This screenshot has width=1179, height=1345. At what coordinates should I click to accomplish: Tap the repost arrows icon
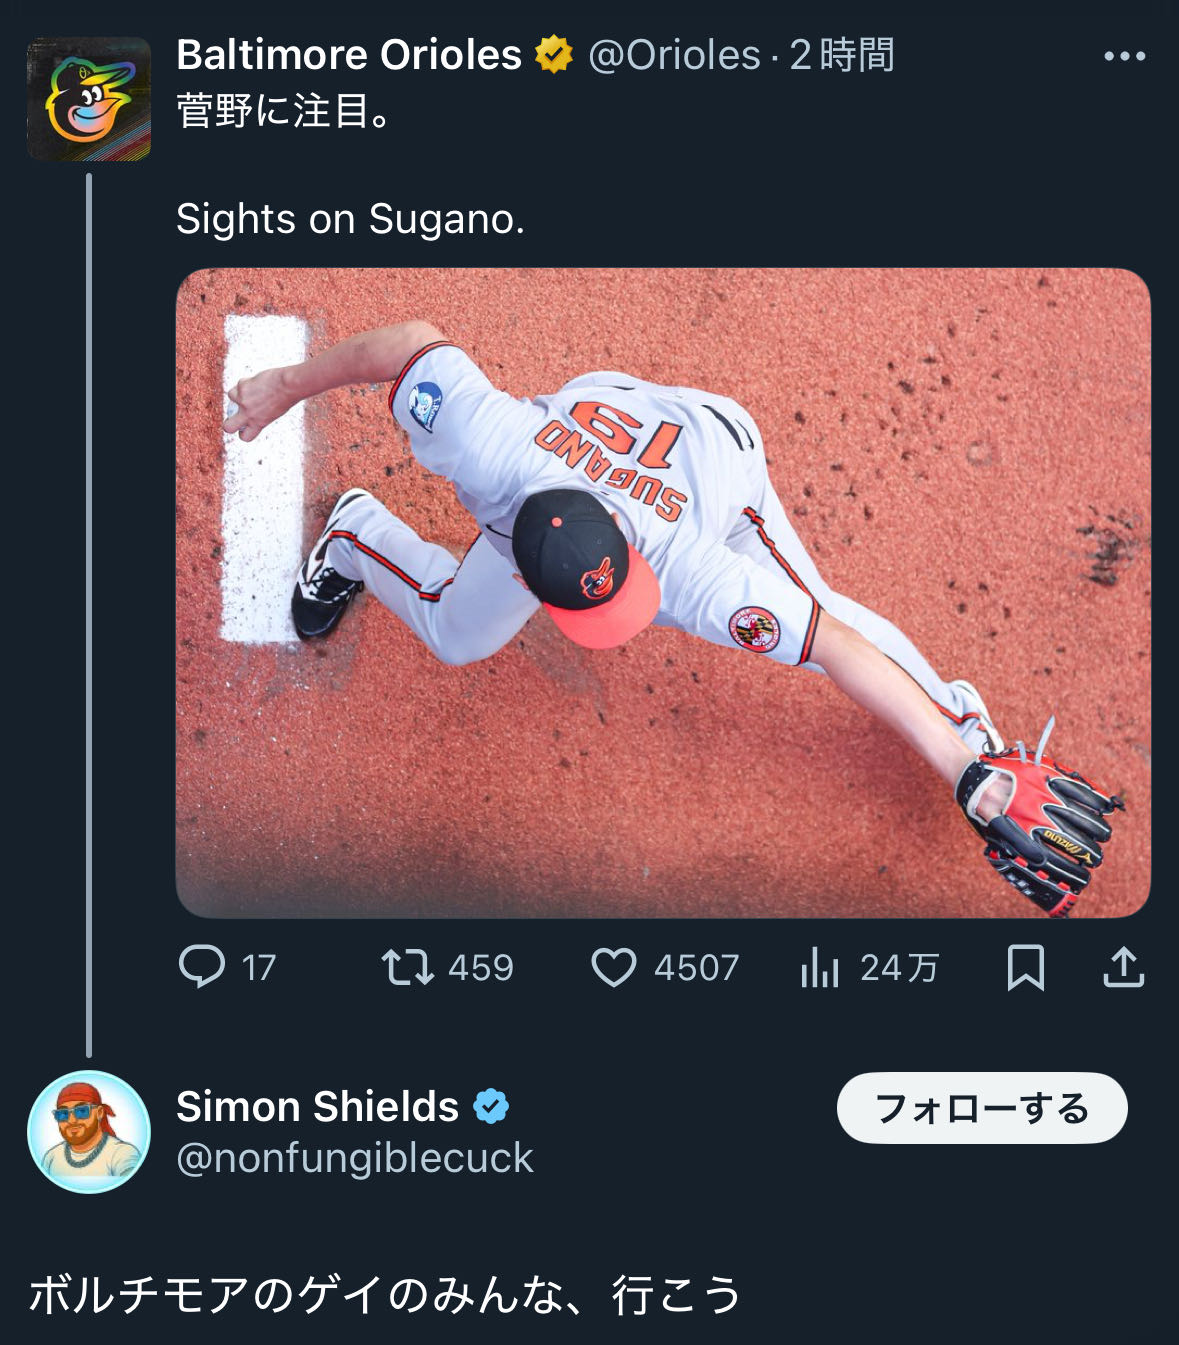coord(407,967)
